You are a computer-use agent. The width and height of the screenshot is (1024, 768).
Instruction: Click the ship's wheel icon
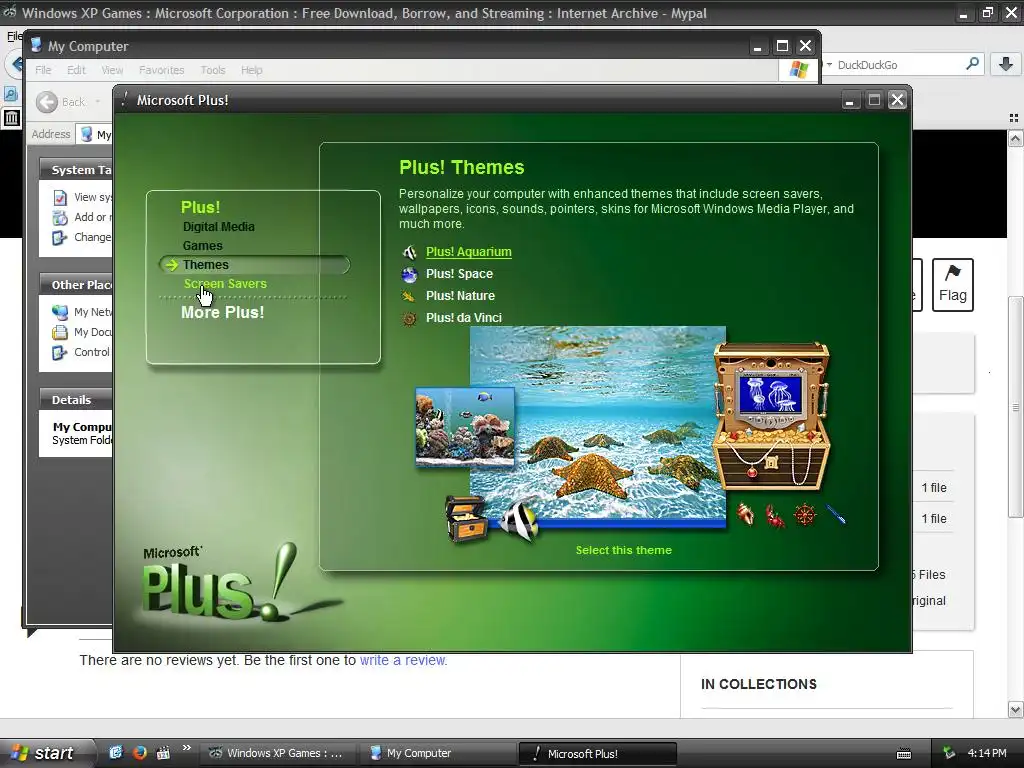click(805, 515)
